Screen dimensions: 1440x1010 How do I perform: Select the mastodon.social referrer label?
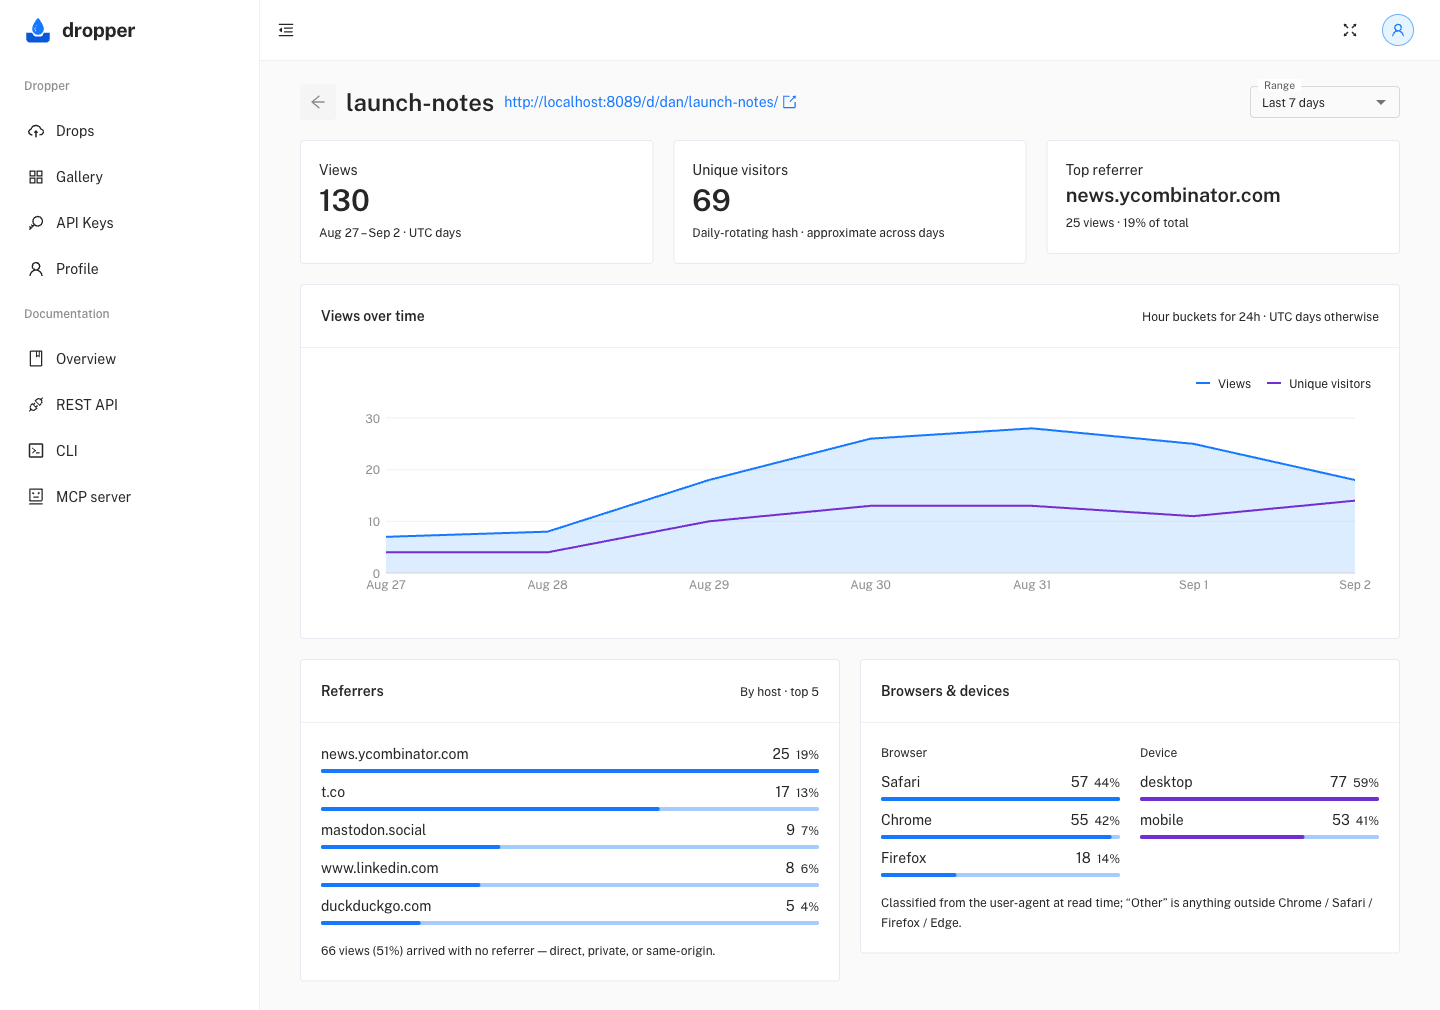pyautogui.click(x=373, y=830)
